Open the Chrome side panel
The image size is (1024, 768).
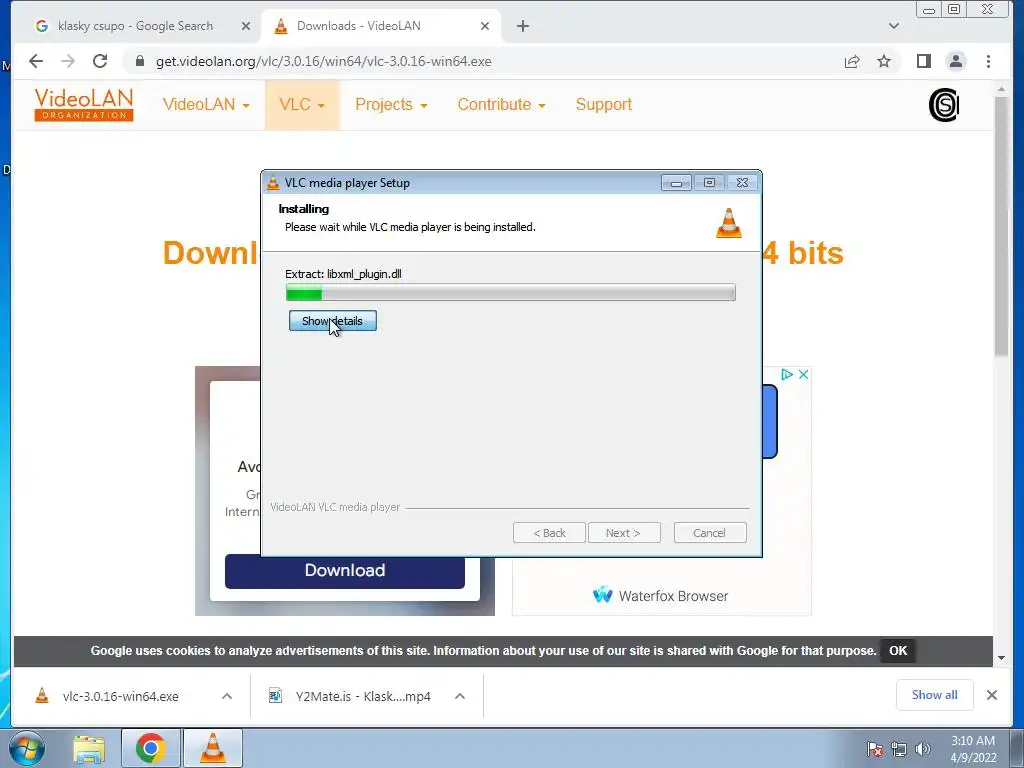(923, 61)
